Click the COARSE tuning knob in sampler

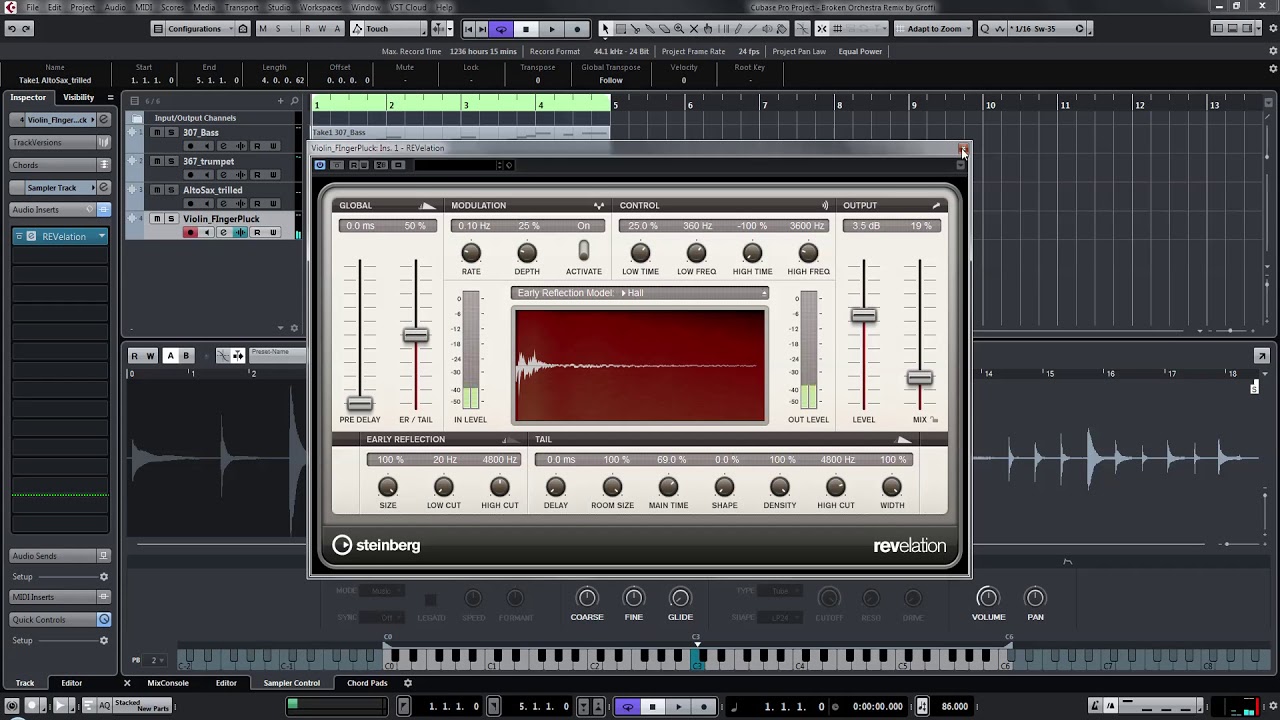coord(587,598)
